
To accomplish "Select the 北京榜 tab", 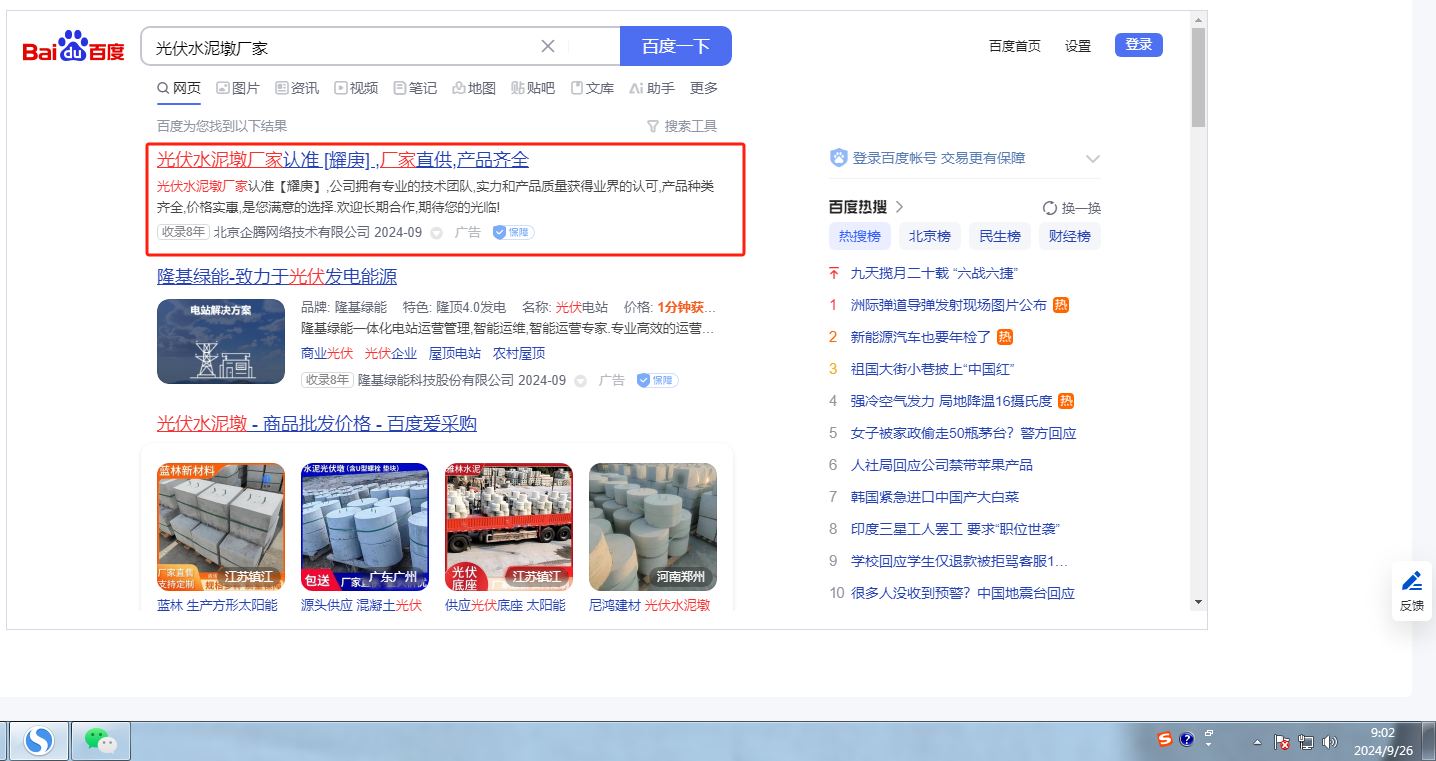I will 930,237.
